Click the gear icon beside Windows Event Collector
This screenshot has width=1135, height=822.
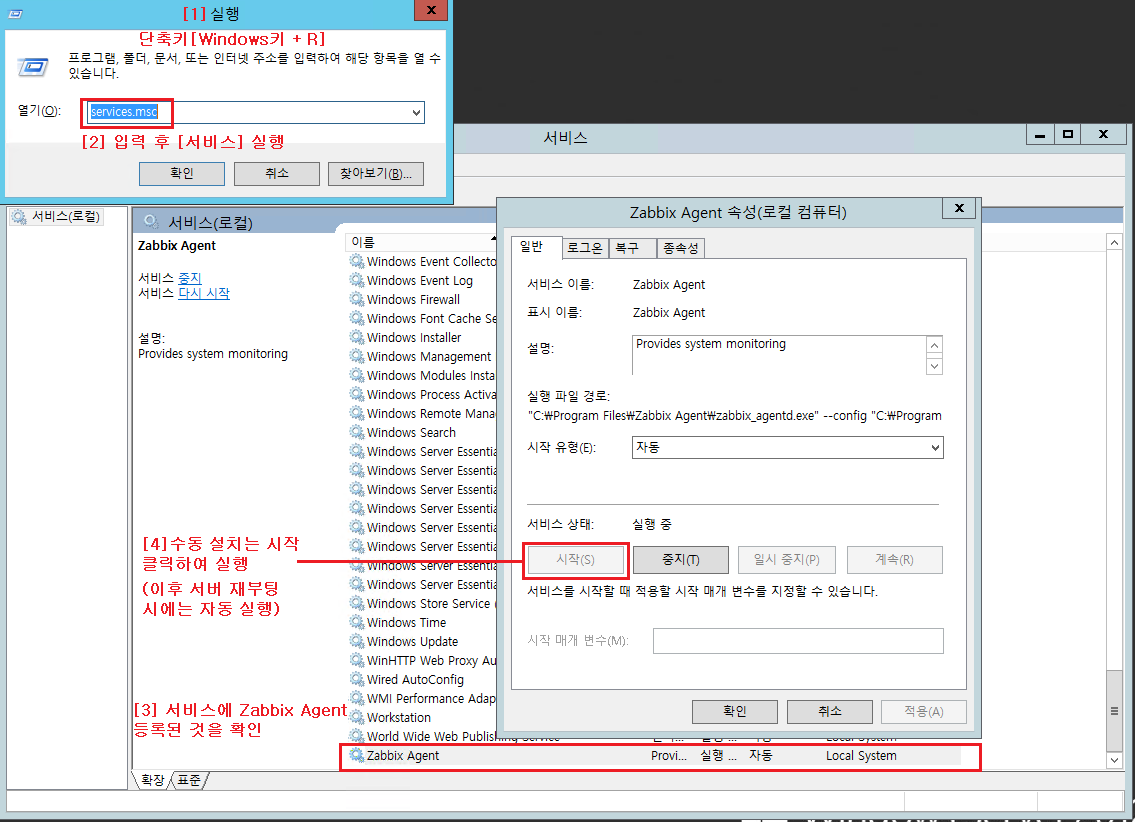tap(357, 261)
